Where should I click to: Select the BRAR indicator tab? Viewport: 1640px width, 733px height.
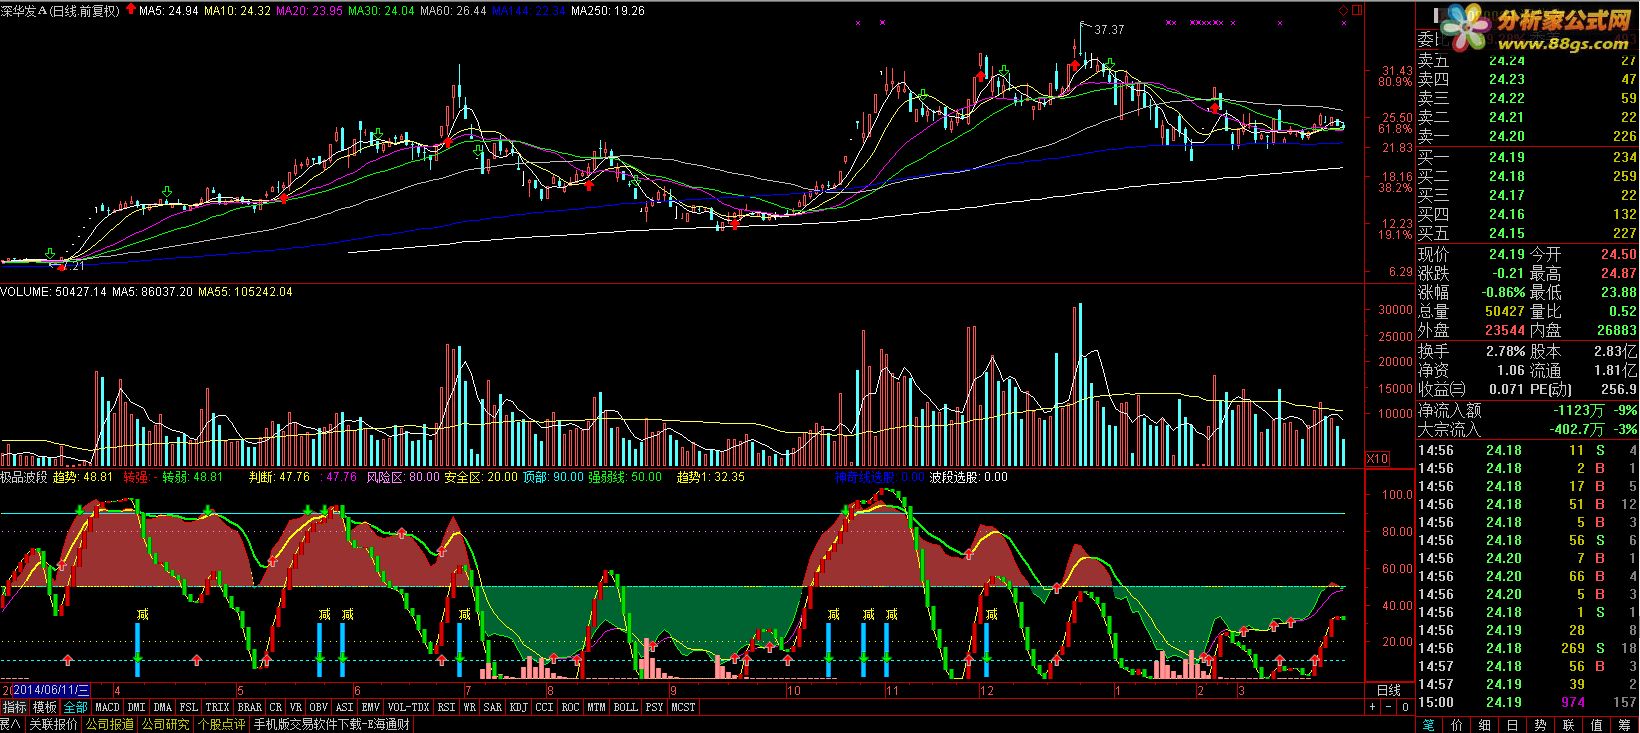point(249,707)
